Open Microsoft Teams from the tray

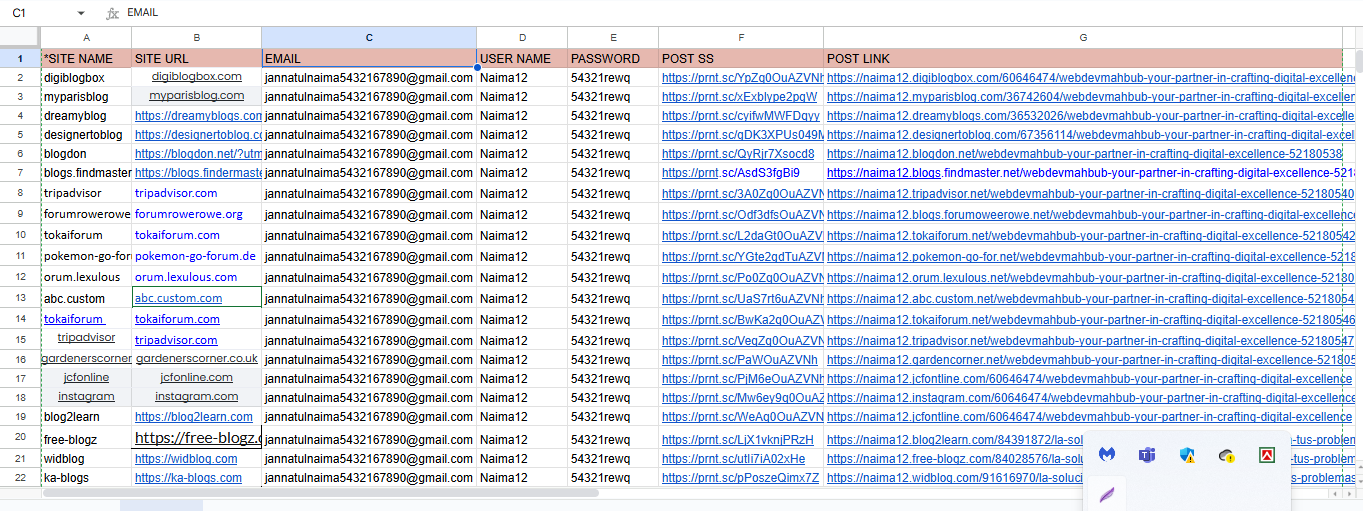click(1147, 455)
